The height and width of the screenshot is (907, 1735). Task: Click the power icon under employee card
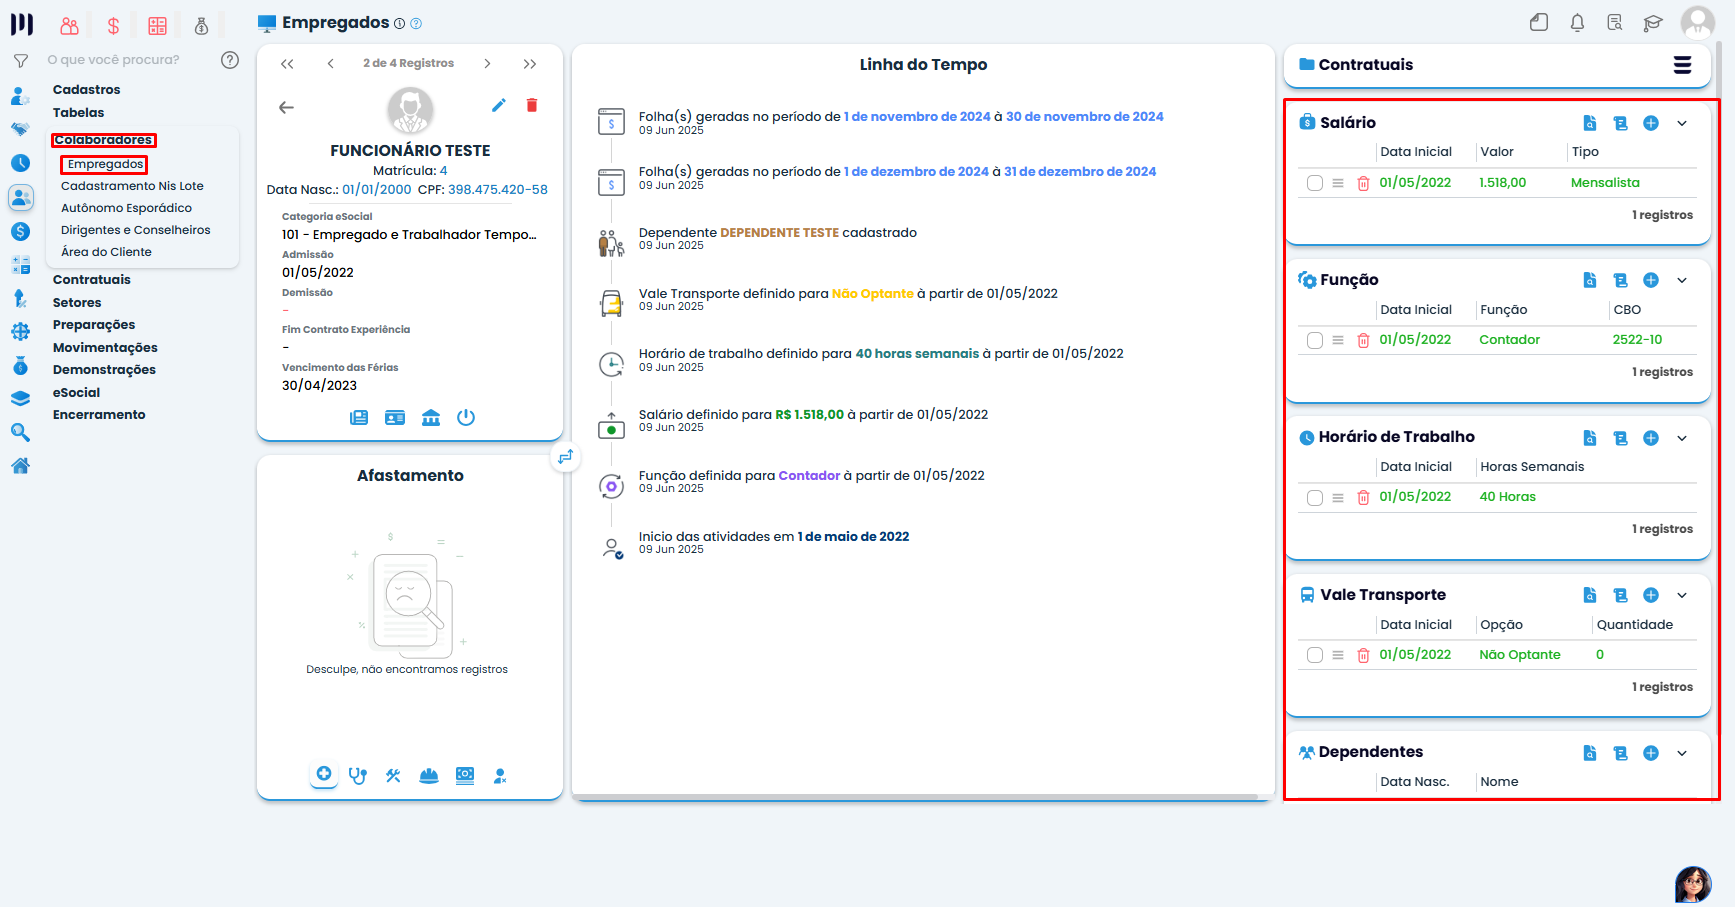(466, 417)
